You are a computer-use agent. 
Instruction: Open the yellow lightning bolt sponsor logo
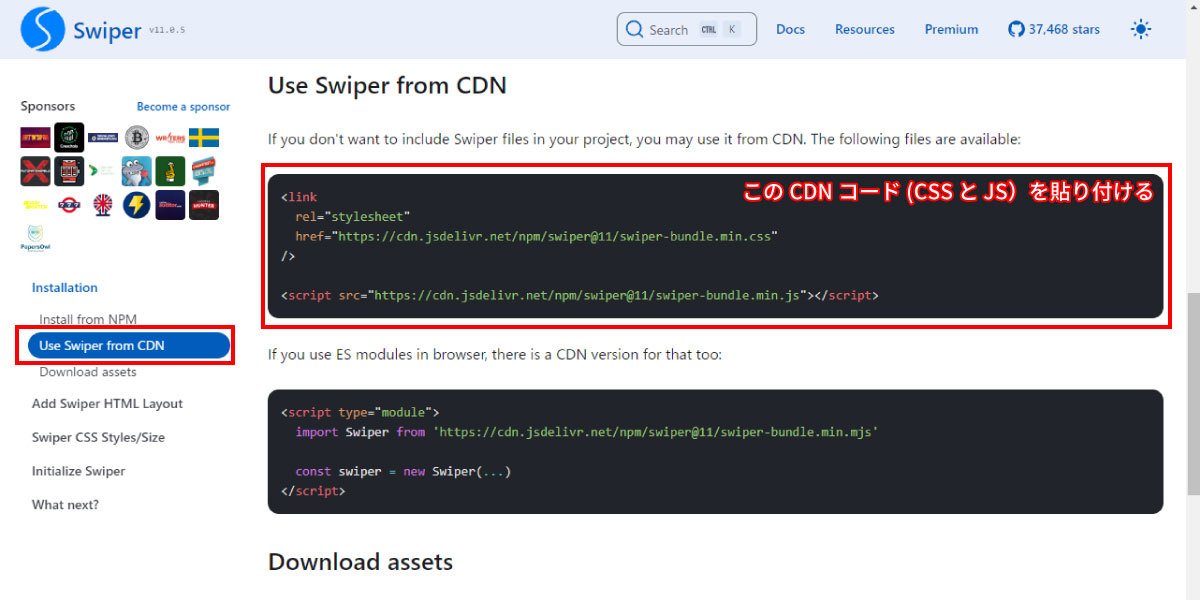click(137, 205)
